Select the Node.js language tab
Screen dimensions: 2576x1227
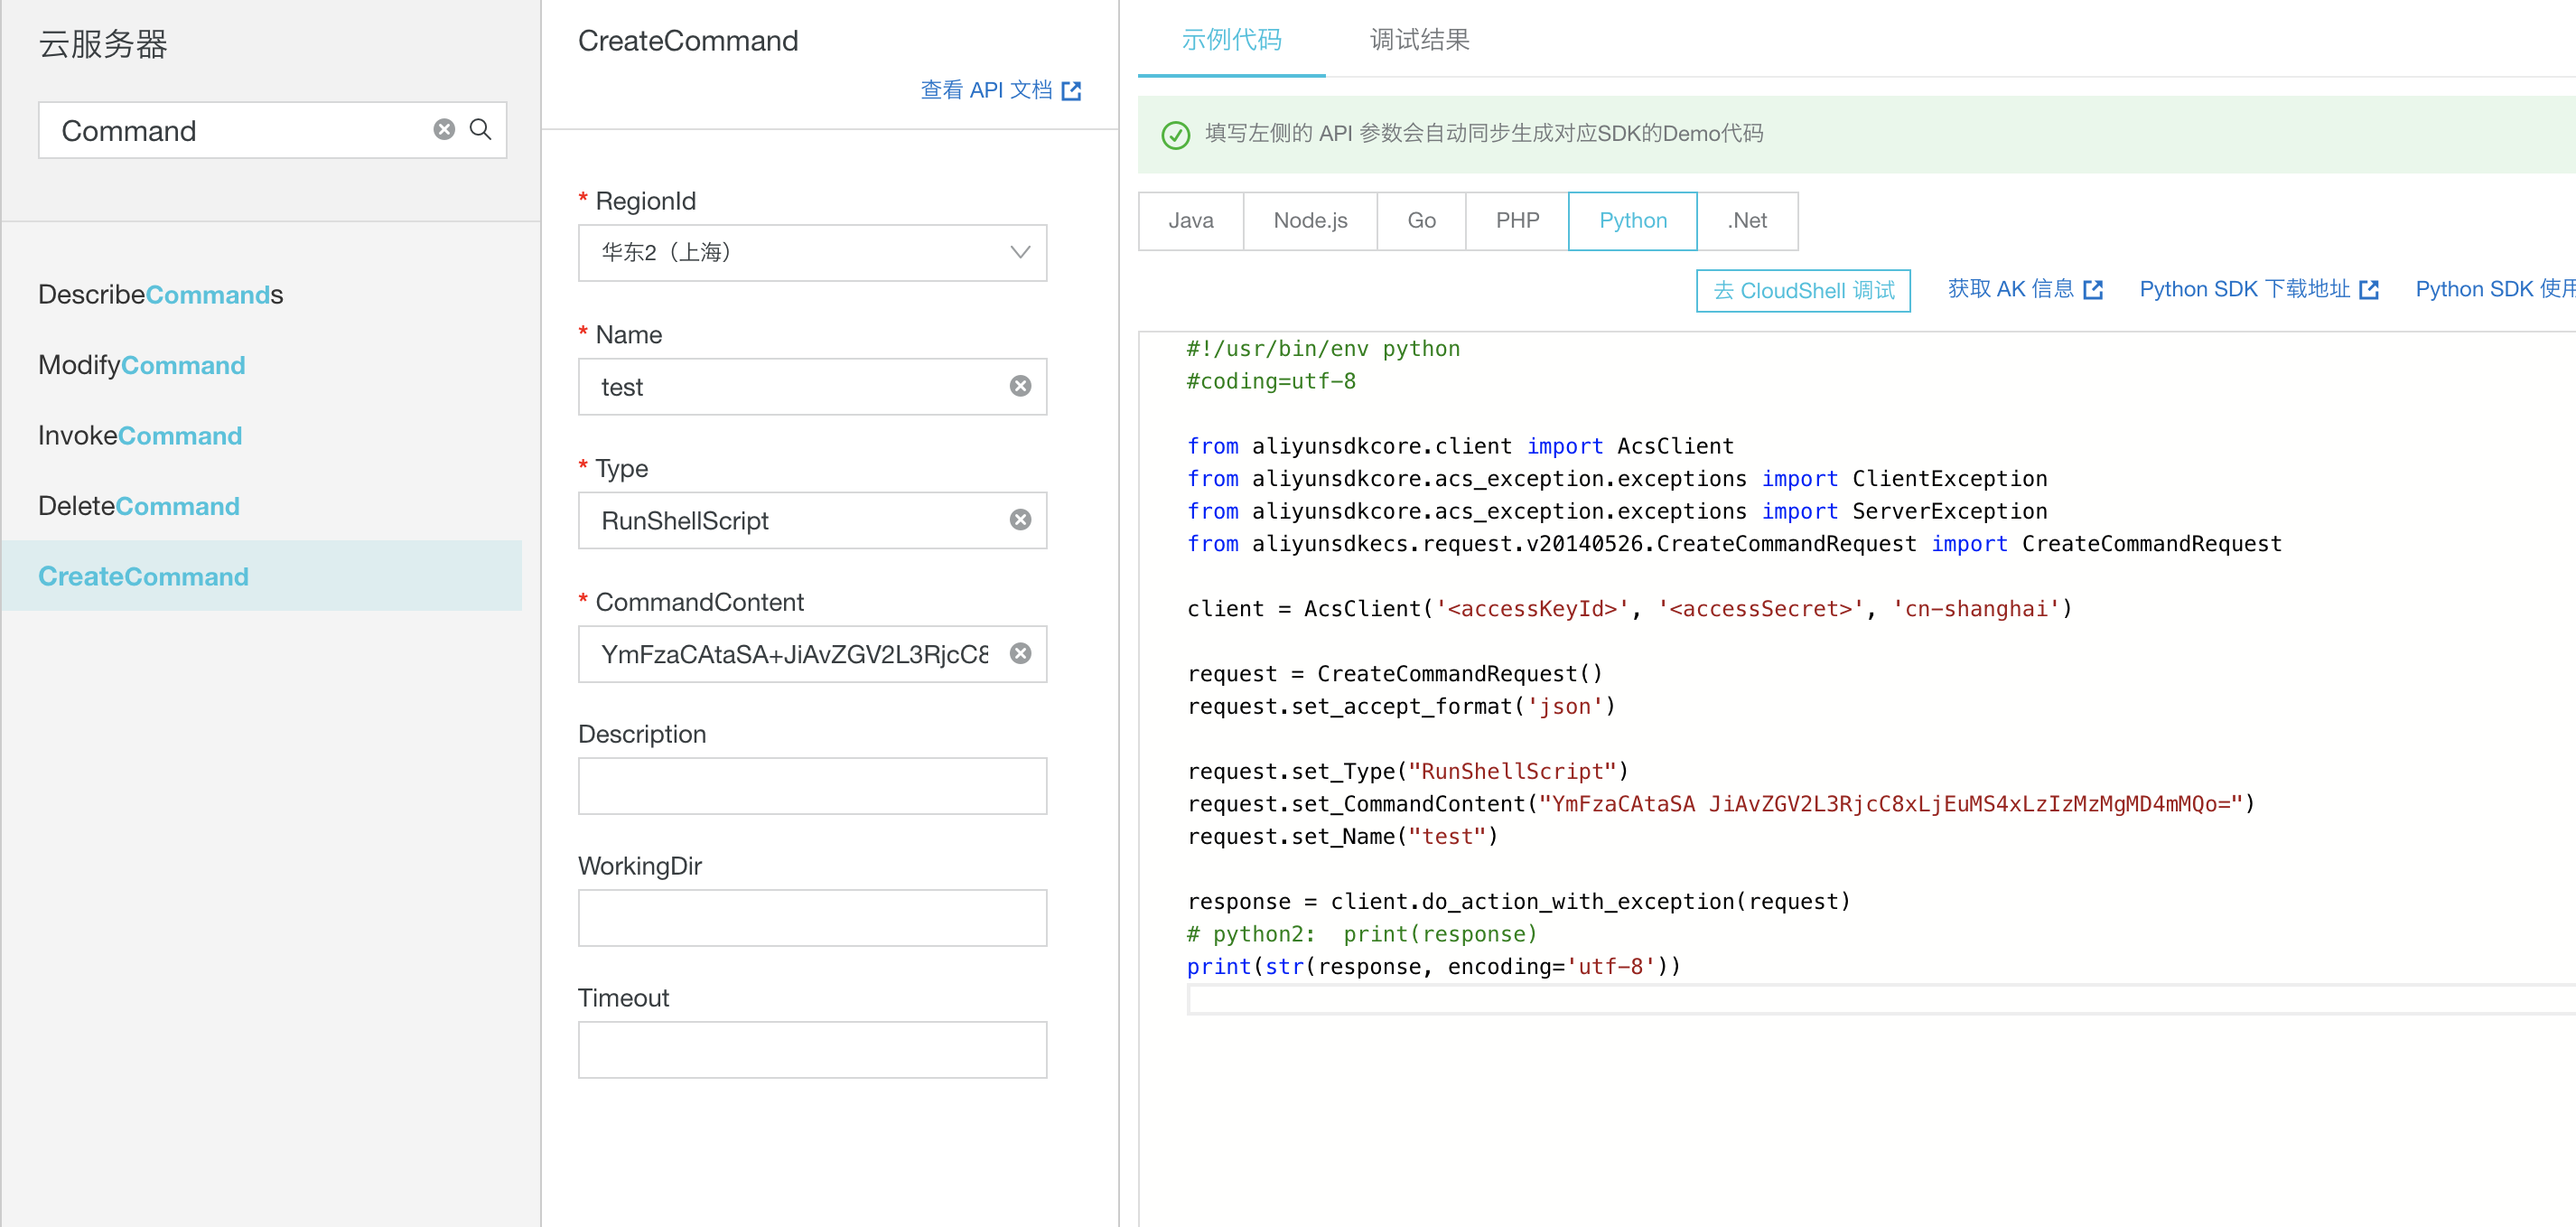[x=1310, y=221]
